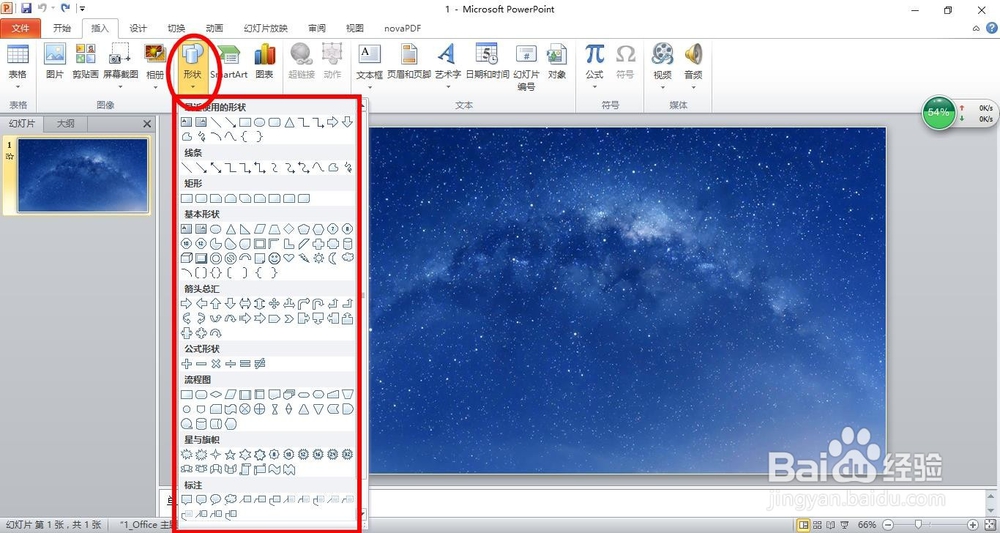The height and width of the screenshot is (533, 1000).
Task: Select slide 1 thumbnail
Action: point(83,175)
